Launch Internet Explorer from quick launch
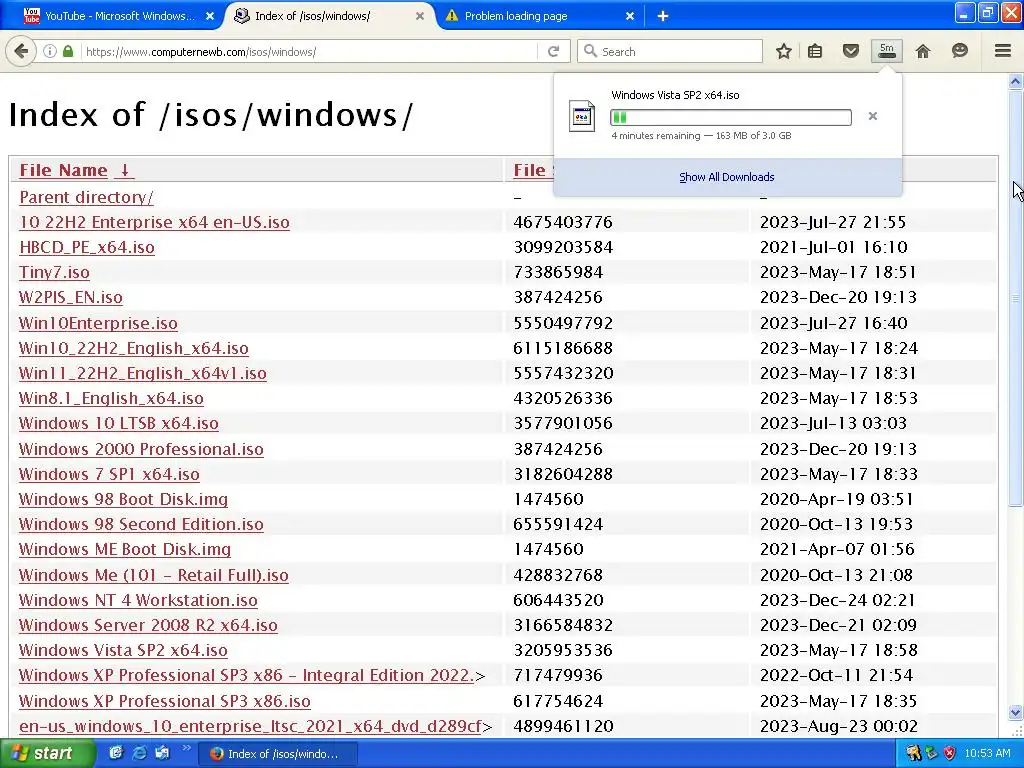 tap(139, 753)
